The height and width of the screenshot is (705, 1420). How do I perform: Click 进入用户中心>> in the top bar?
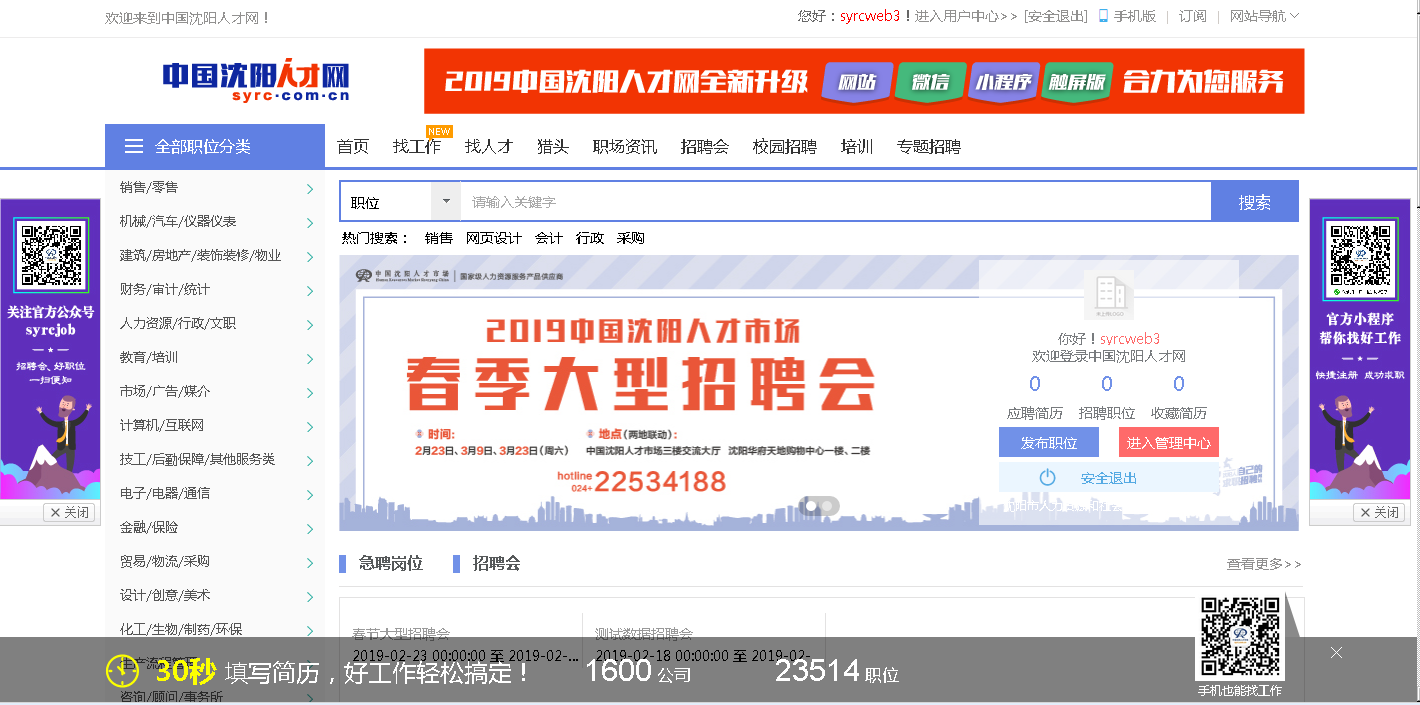966,16
